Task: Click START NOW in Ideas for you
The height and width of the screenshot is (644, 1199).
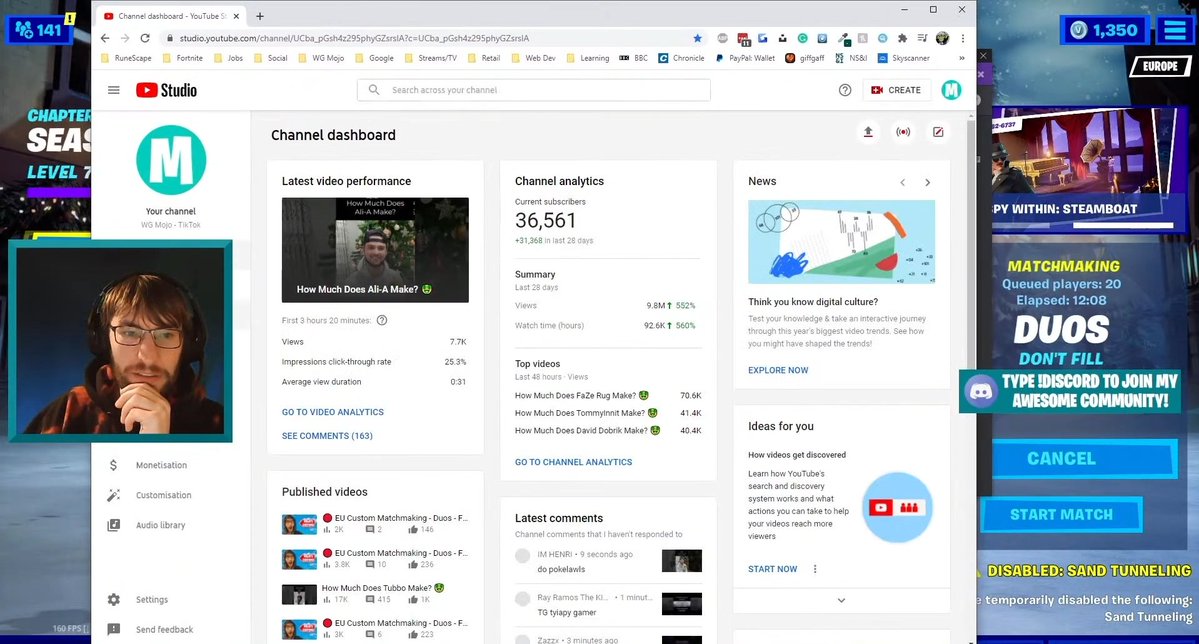Action: coord(772,569)
